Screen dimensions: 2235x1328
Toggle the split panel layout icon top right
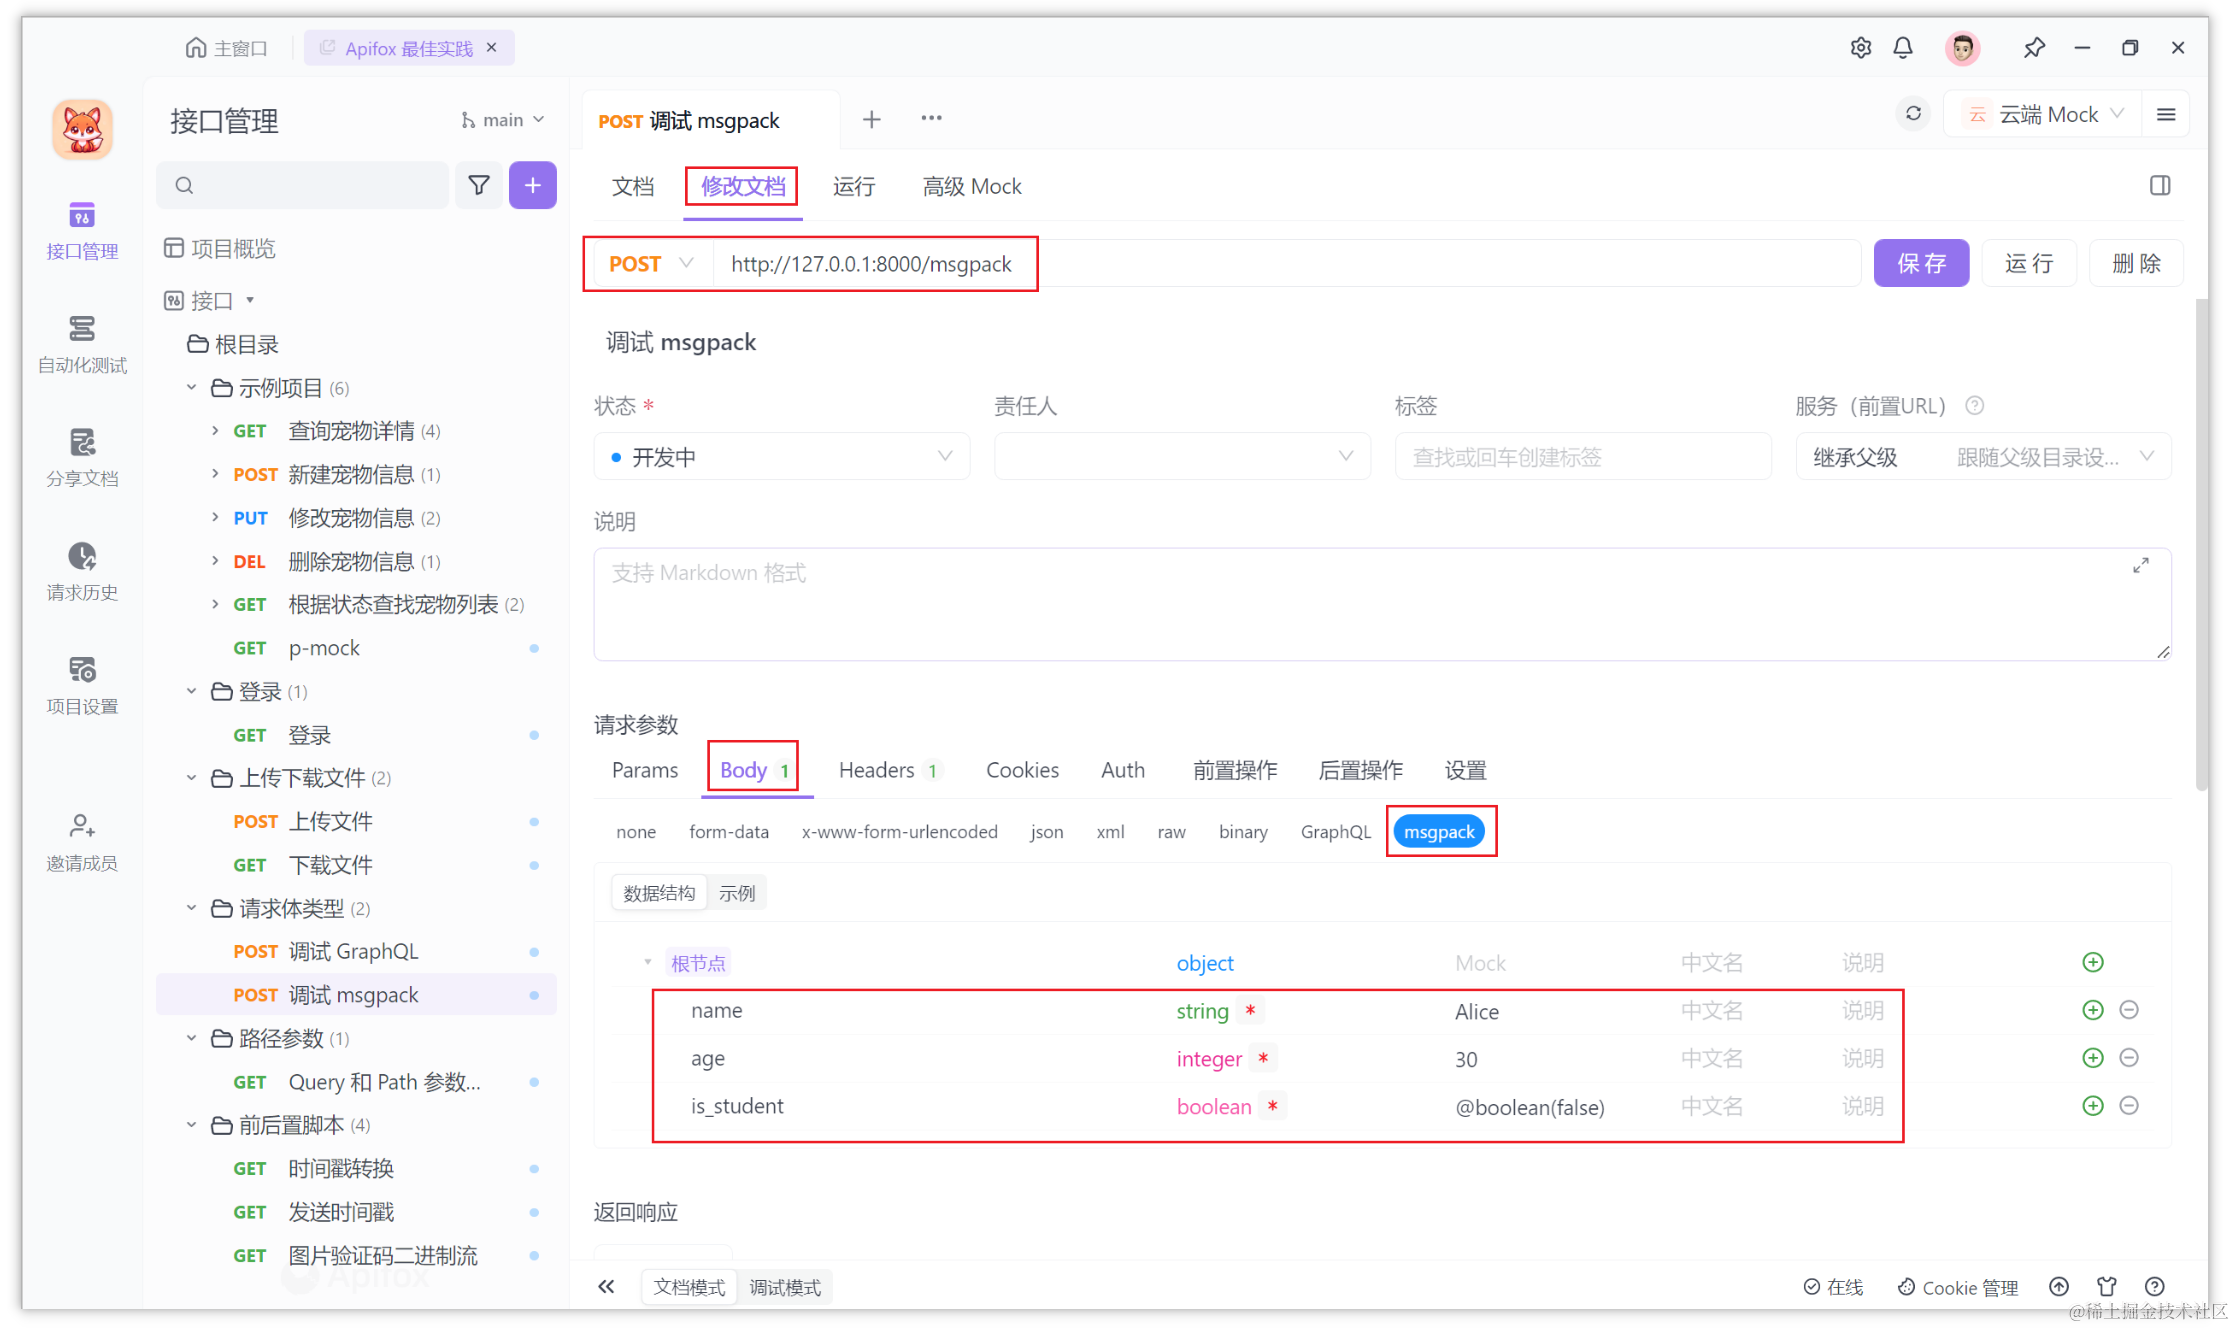(x=2159, y=185)
